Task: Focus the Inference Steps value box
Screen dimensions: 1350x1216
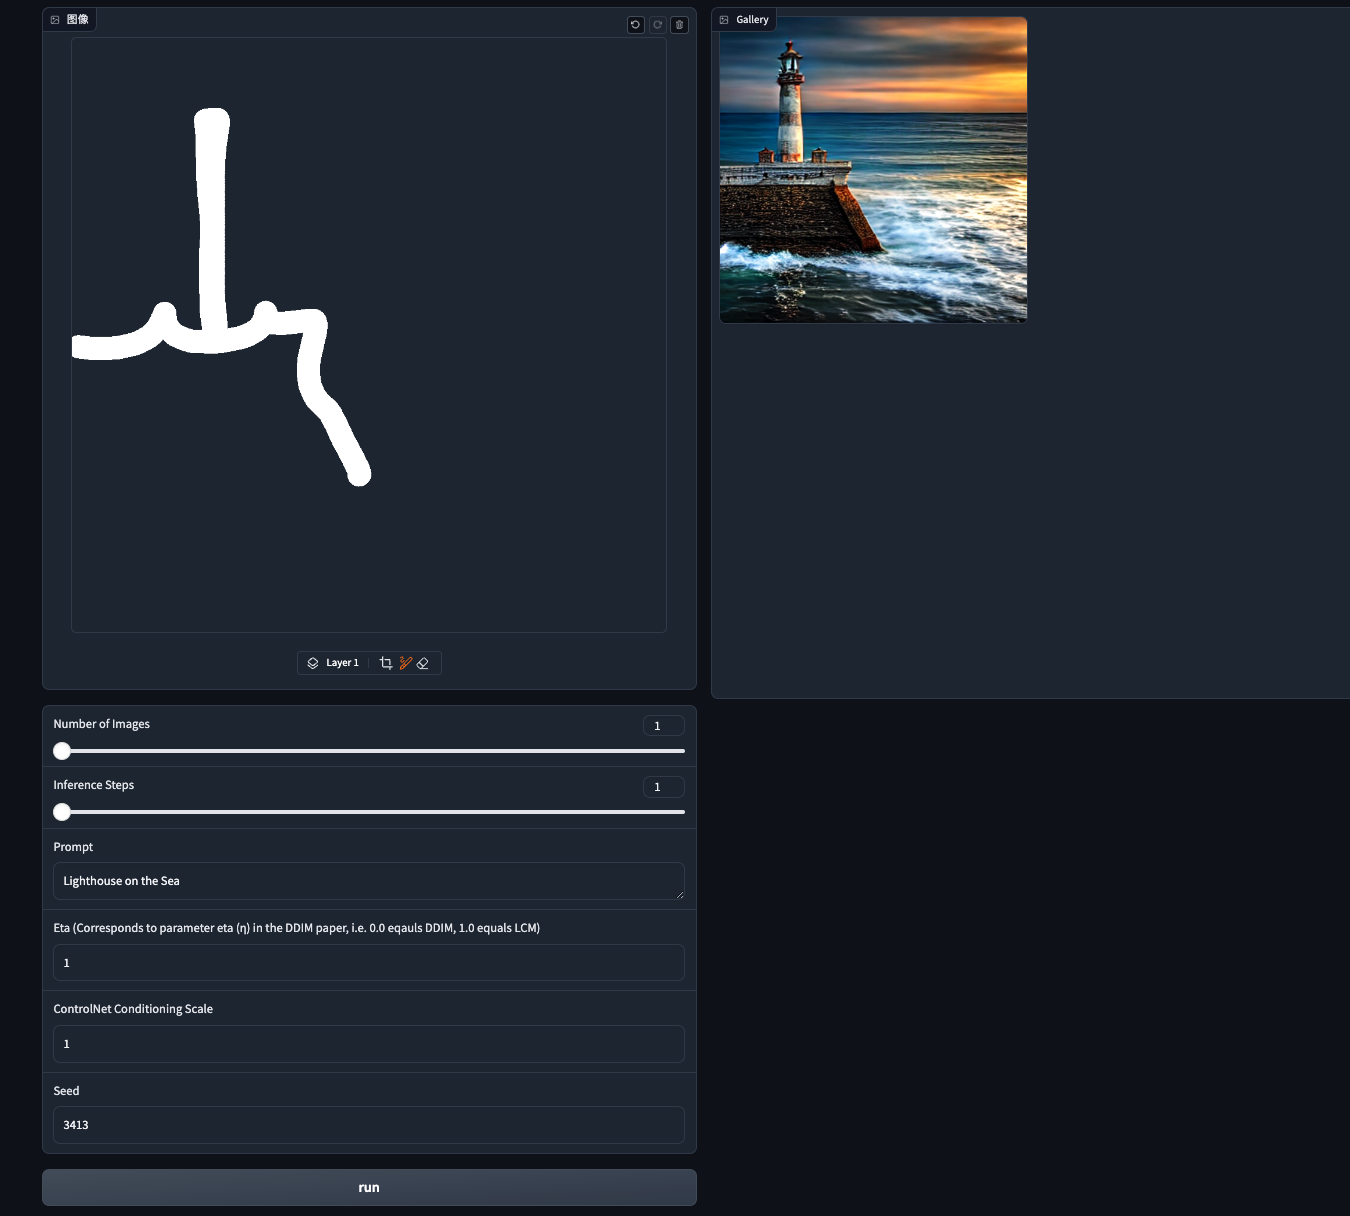Action: coord(663,787)
